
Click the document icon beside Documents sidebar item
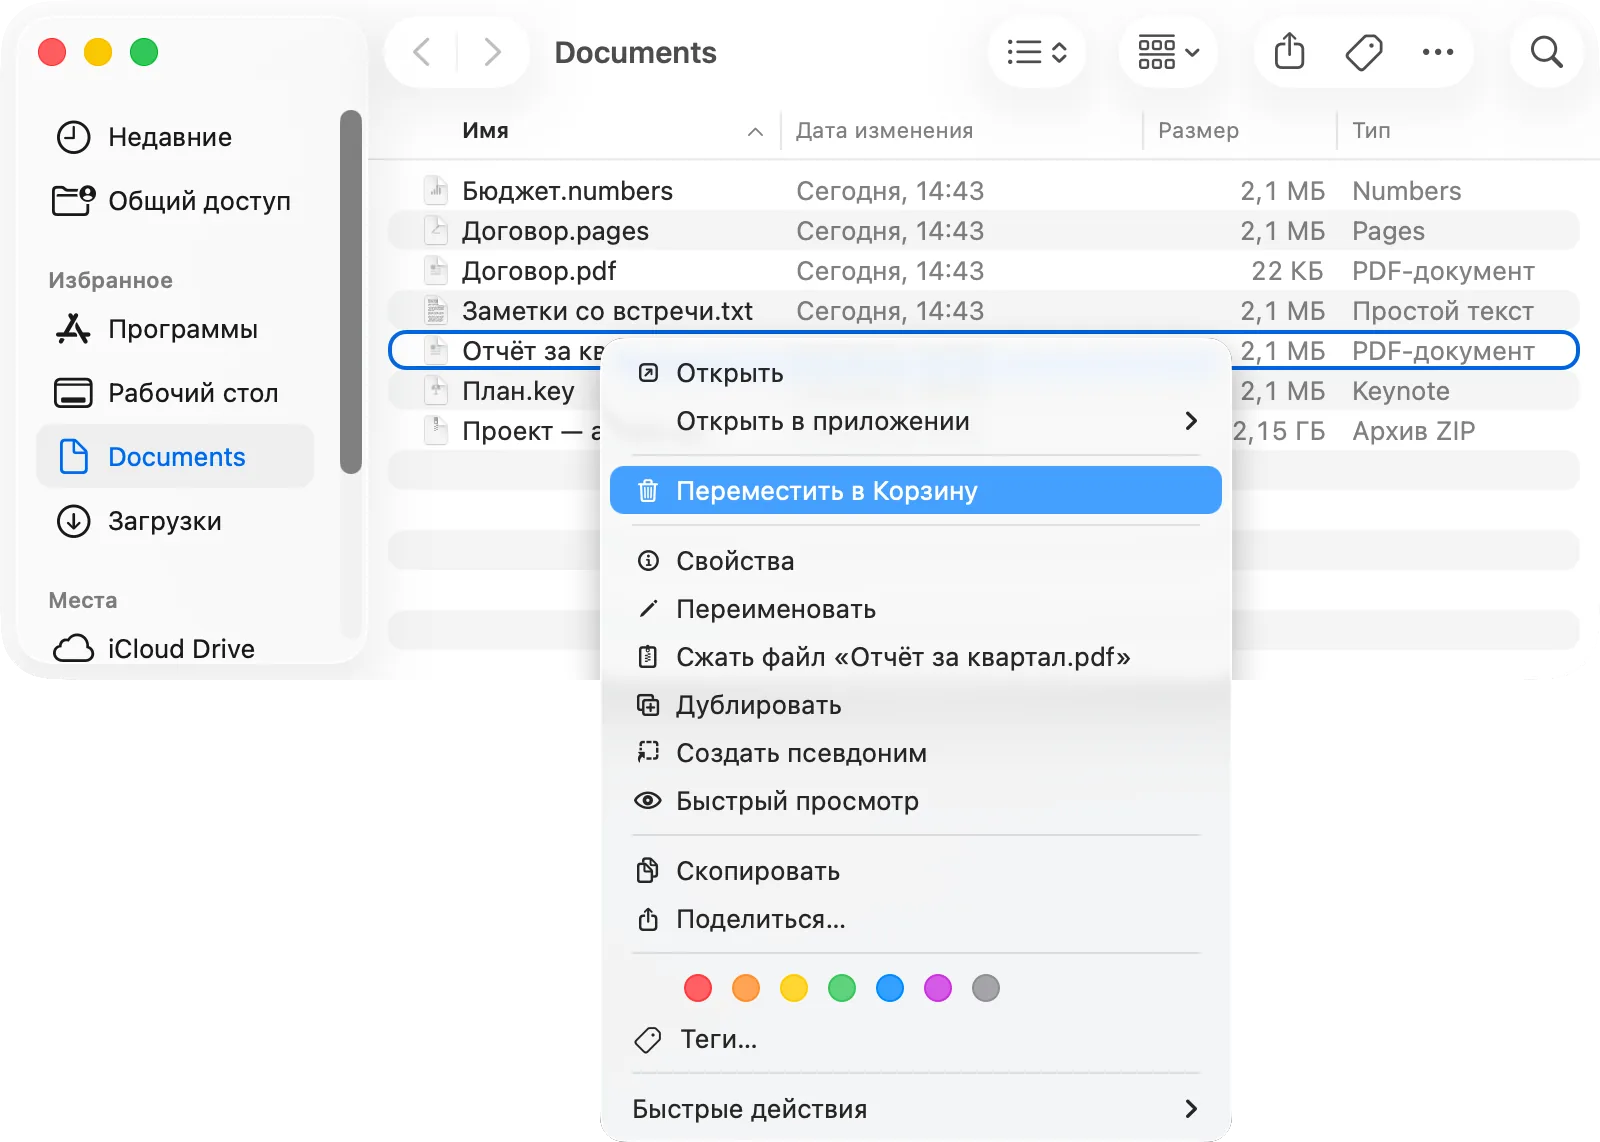[73, 457]
